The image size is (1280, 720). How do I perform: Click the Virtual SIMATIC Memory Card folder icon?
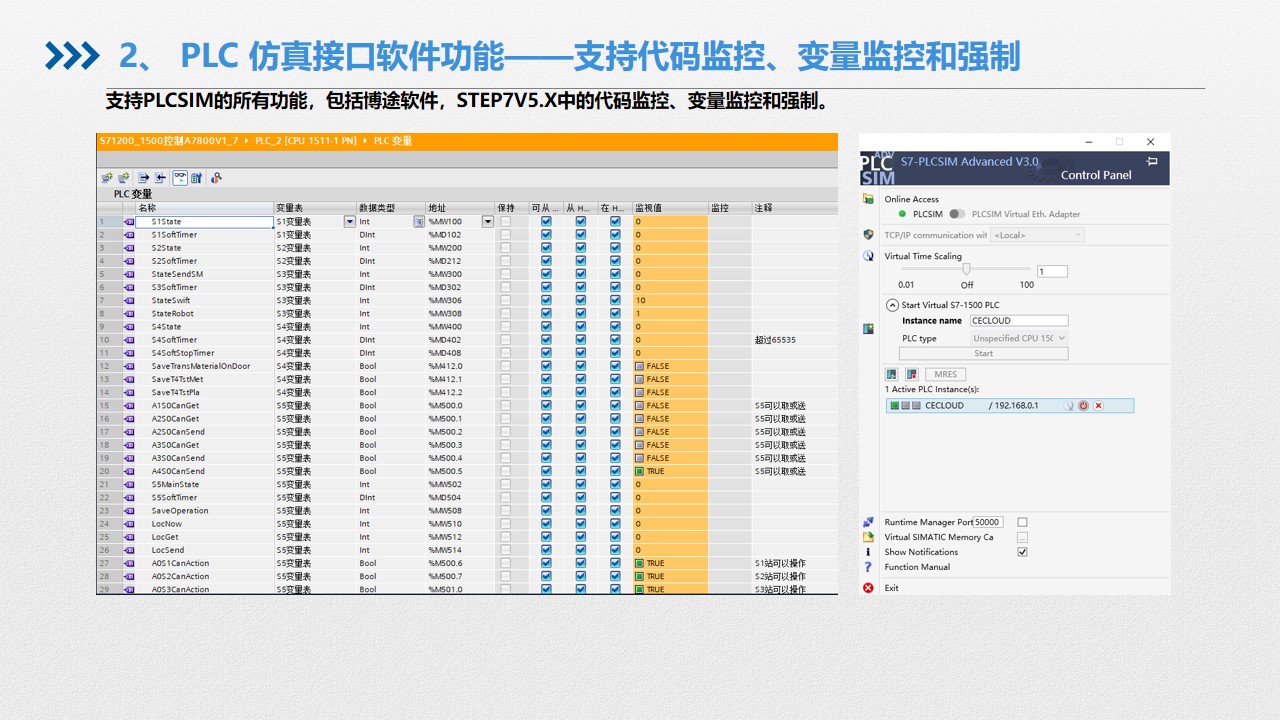[868, 537]
